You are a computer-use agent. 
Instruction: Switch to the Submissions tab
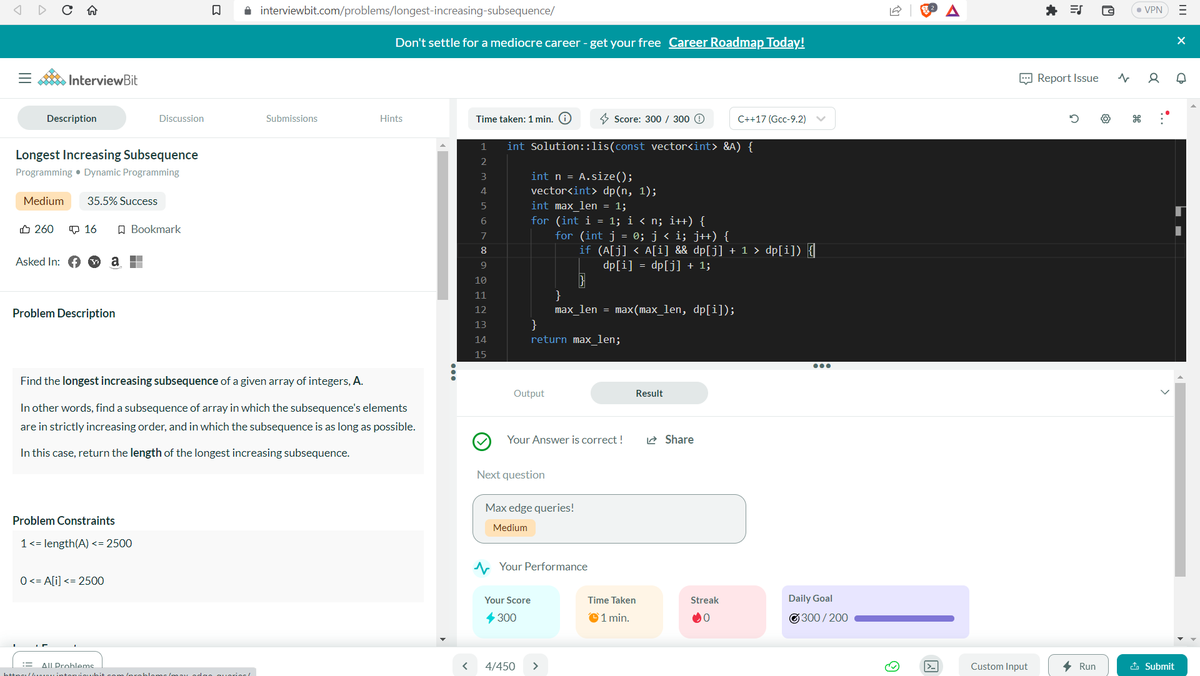(291, 118)
